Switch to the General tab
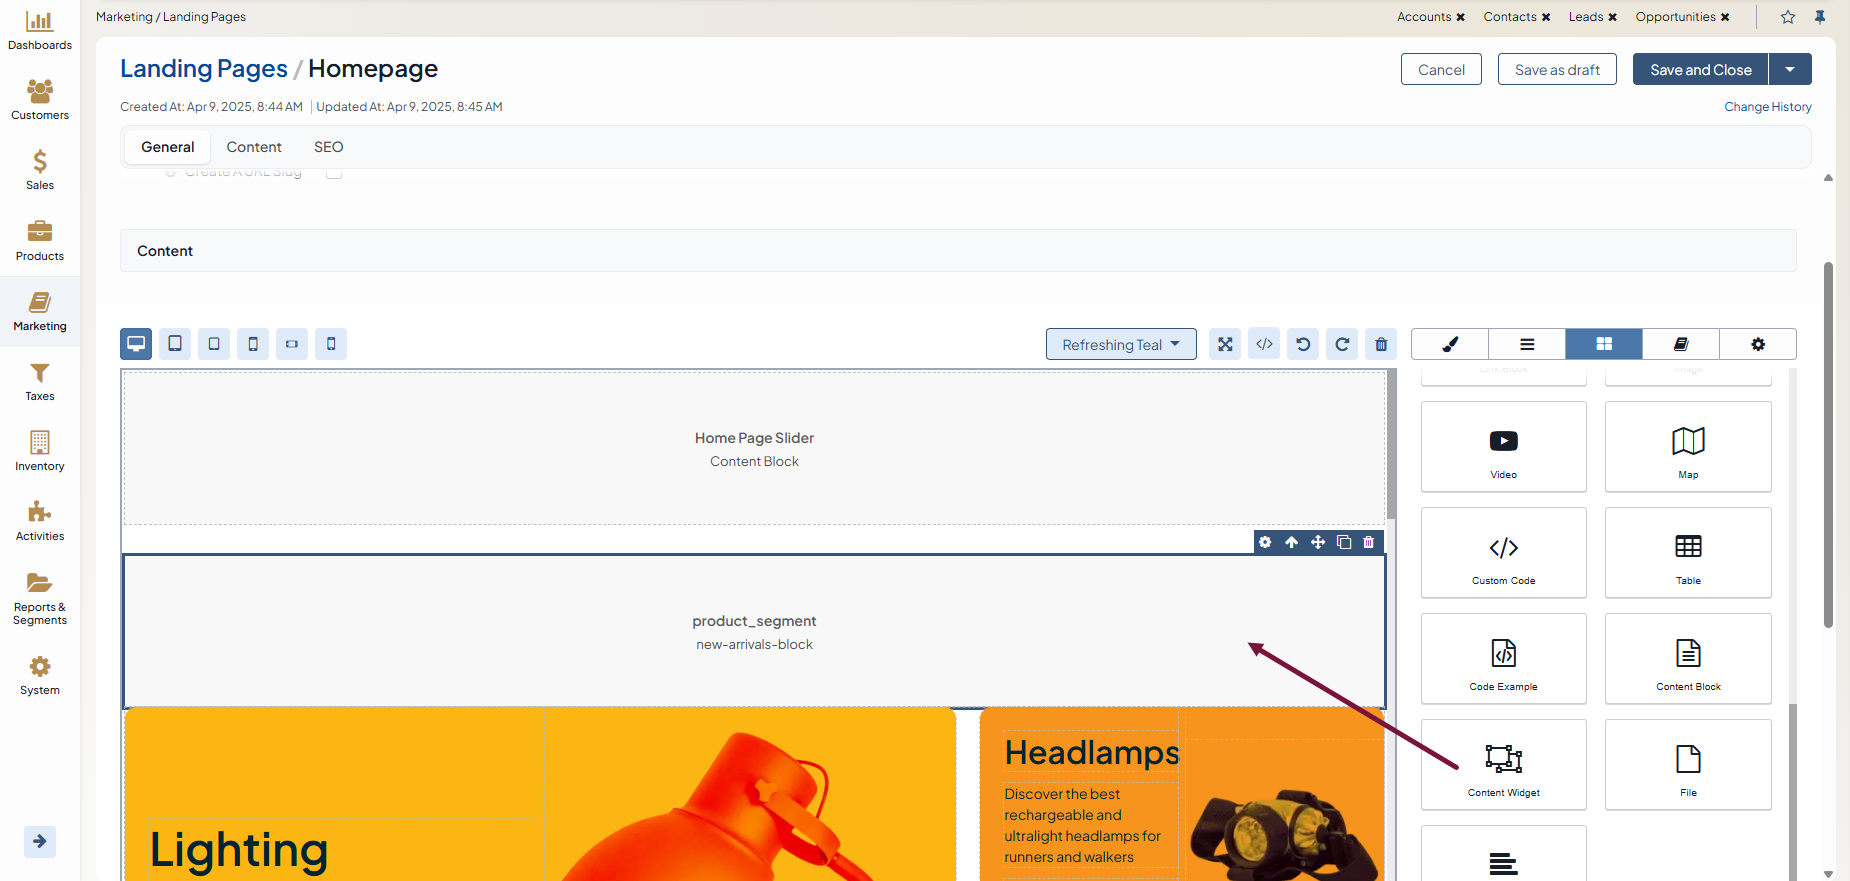This screenshot has height=881, width=1850. [x=168, y=147]
